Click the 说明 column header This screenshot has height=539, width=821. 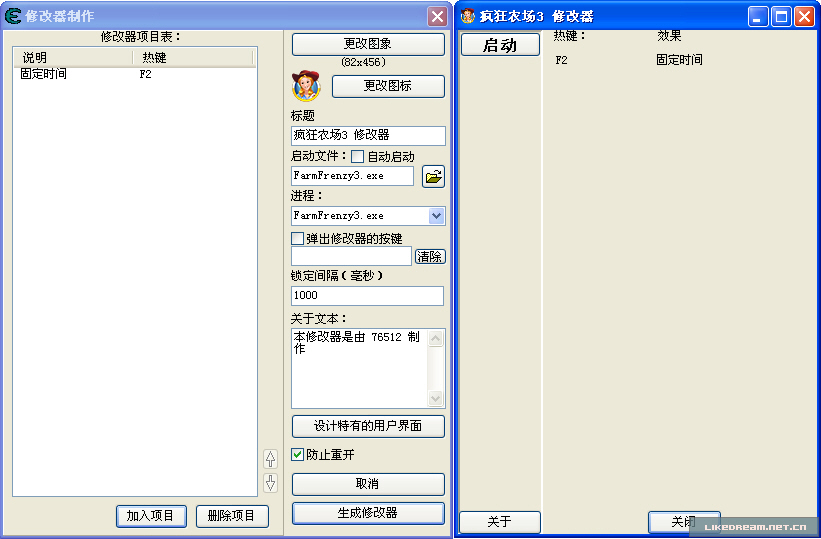[x=73, y=58]
